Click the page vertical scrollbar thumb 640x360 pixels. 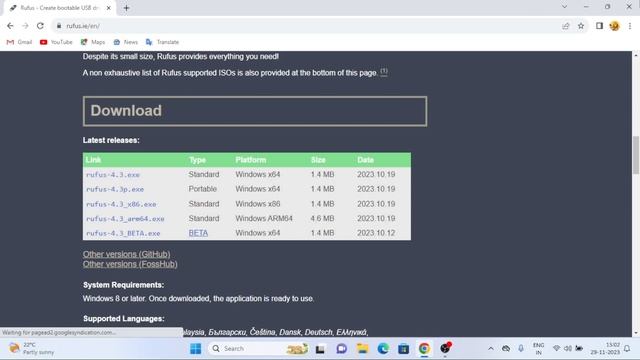click(636, 155)
